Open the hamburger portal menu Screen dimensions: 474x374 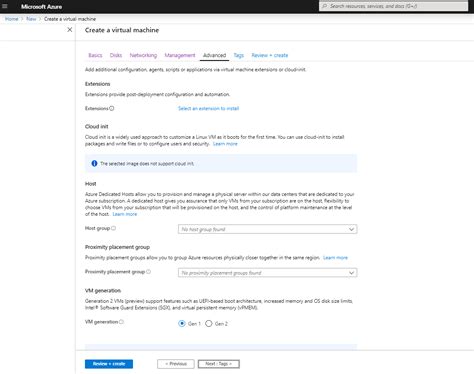point(5,6)
